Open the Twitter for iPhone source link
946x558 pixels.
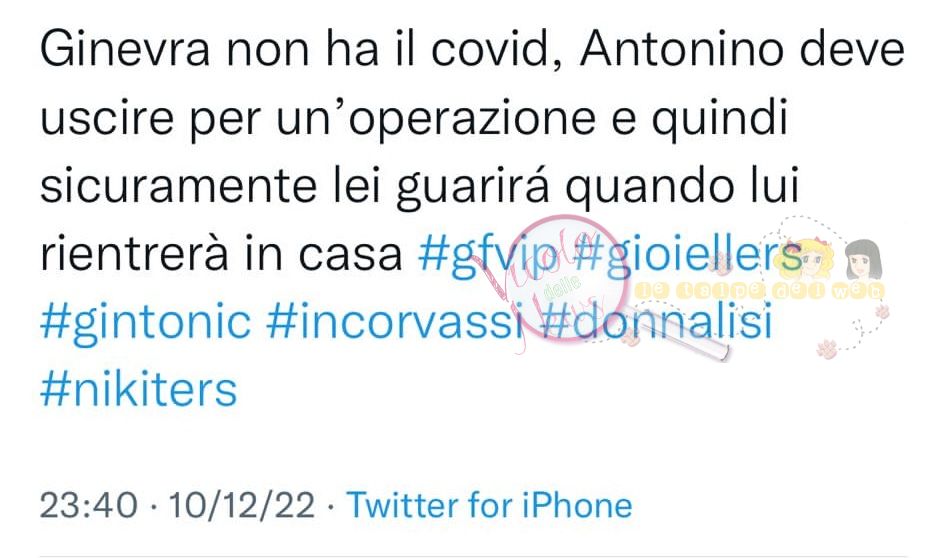(489, 505)
